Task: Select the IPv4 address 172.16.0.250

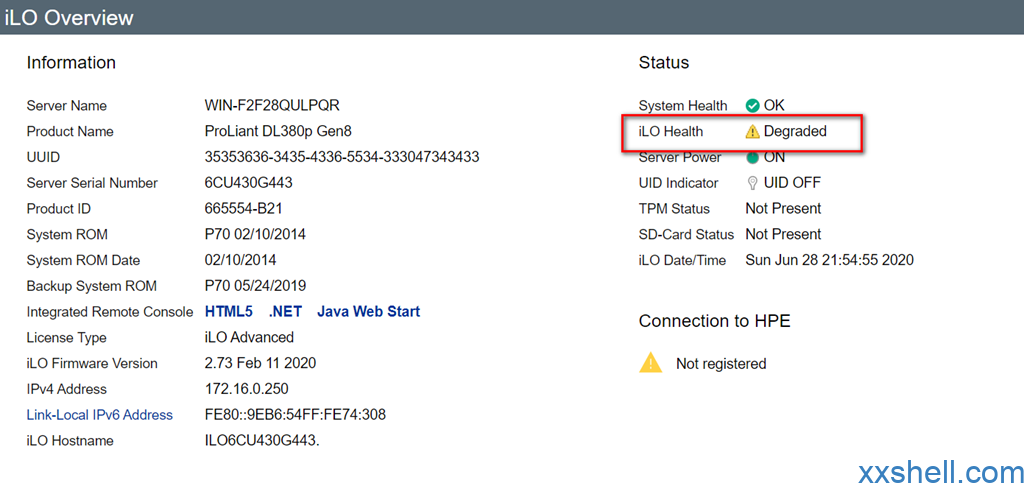Action: [x=247, y=389]
